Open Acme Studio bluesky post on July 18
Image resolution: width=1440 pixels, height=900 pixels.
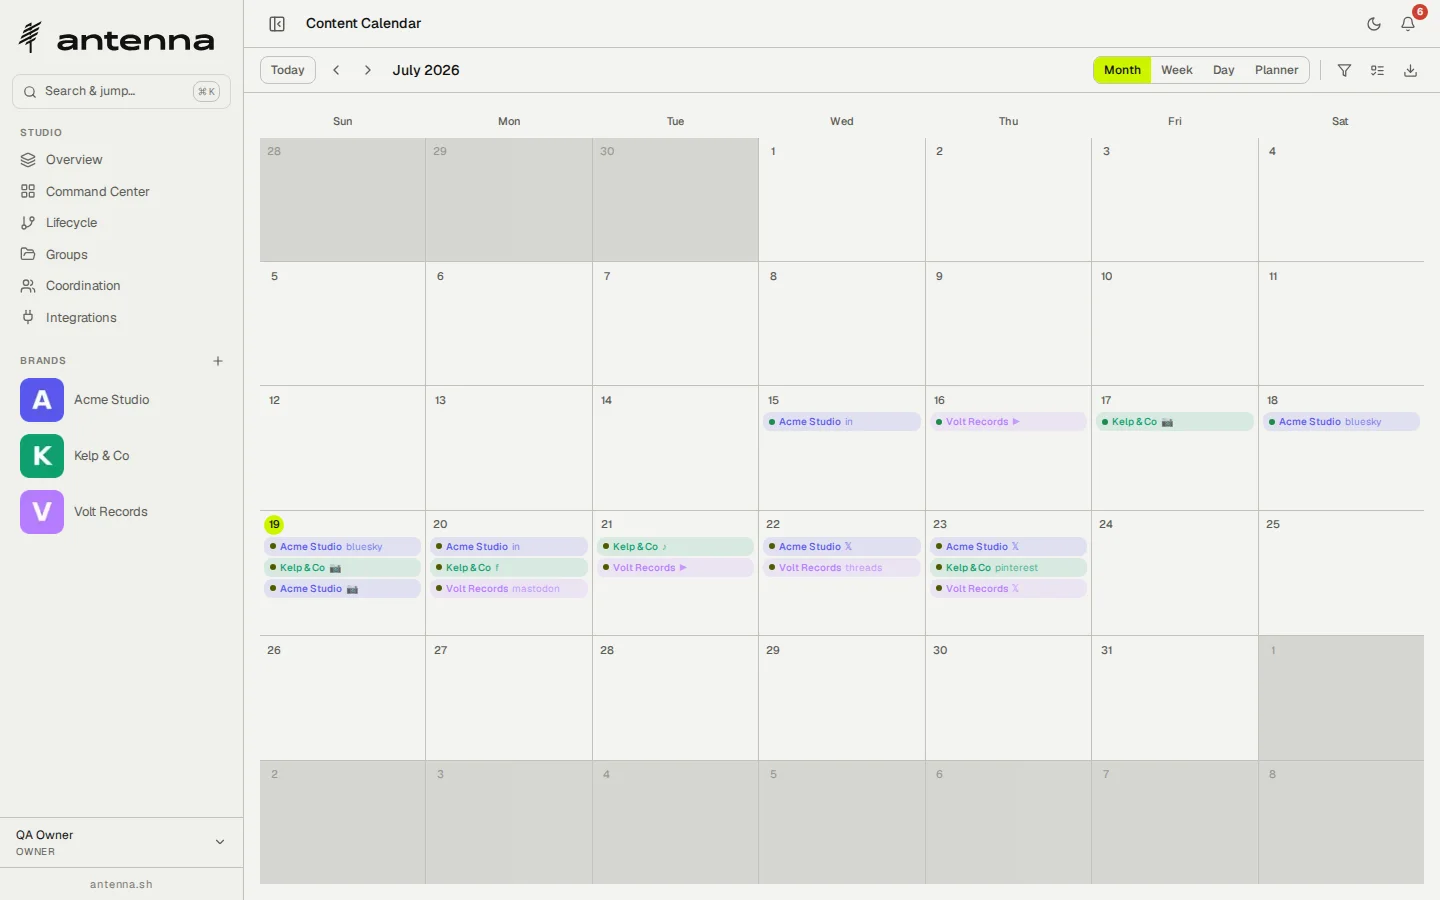pyautogui.click(x=1341, y=422)
